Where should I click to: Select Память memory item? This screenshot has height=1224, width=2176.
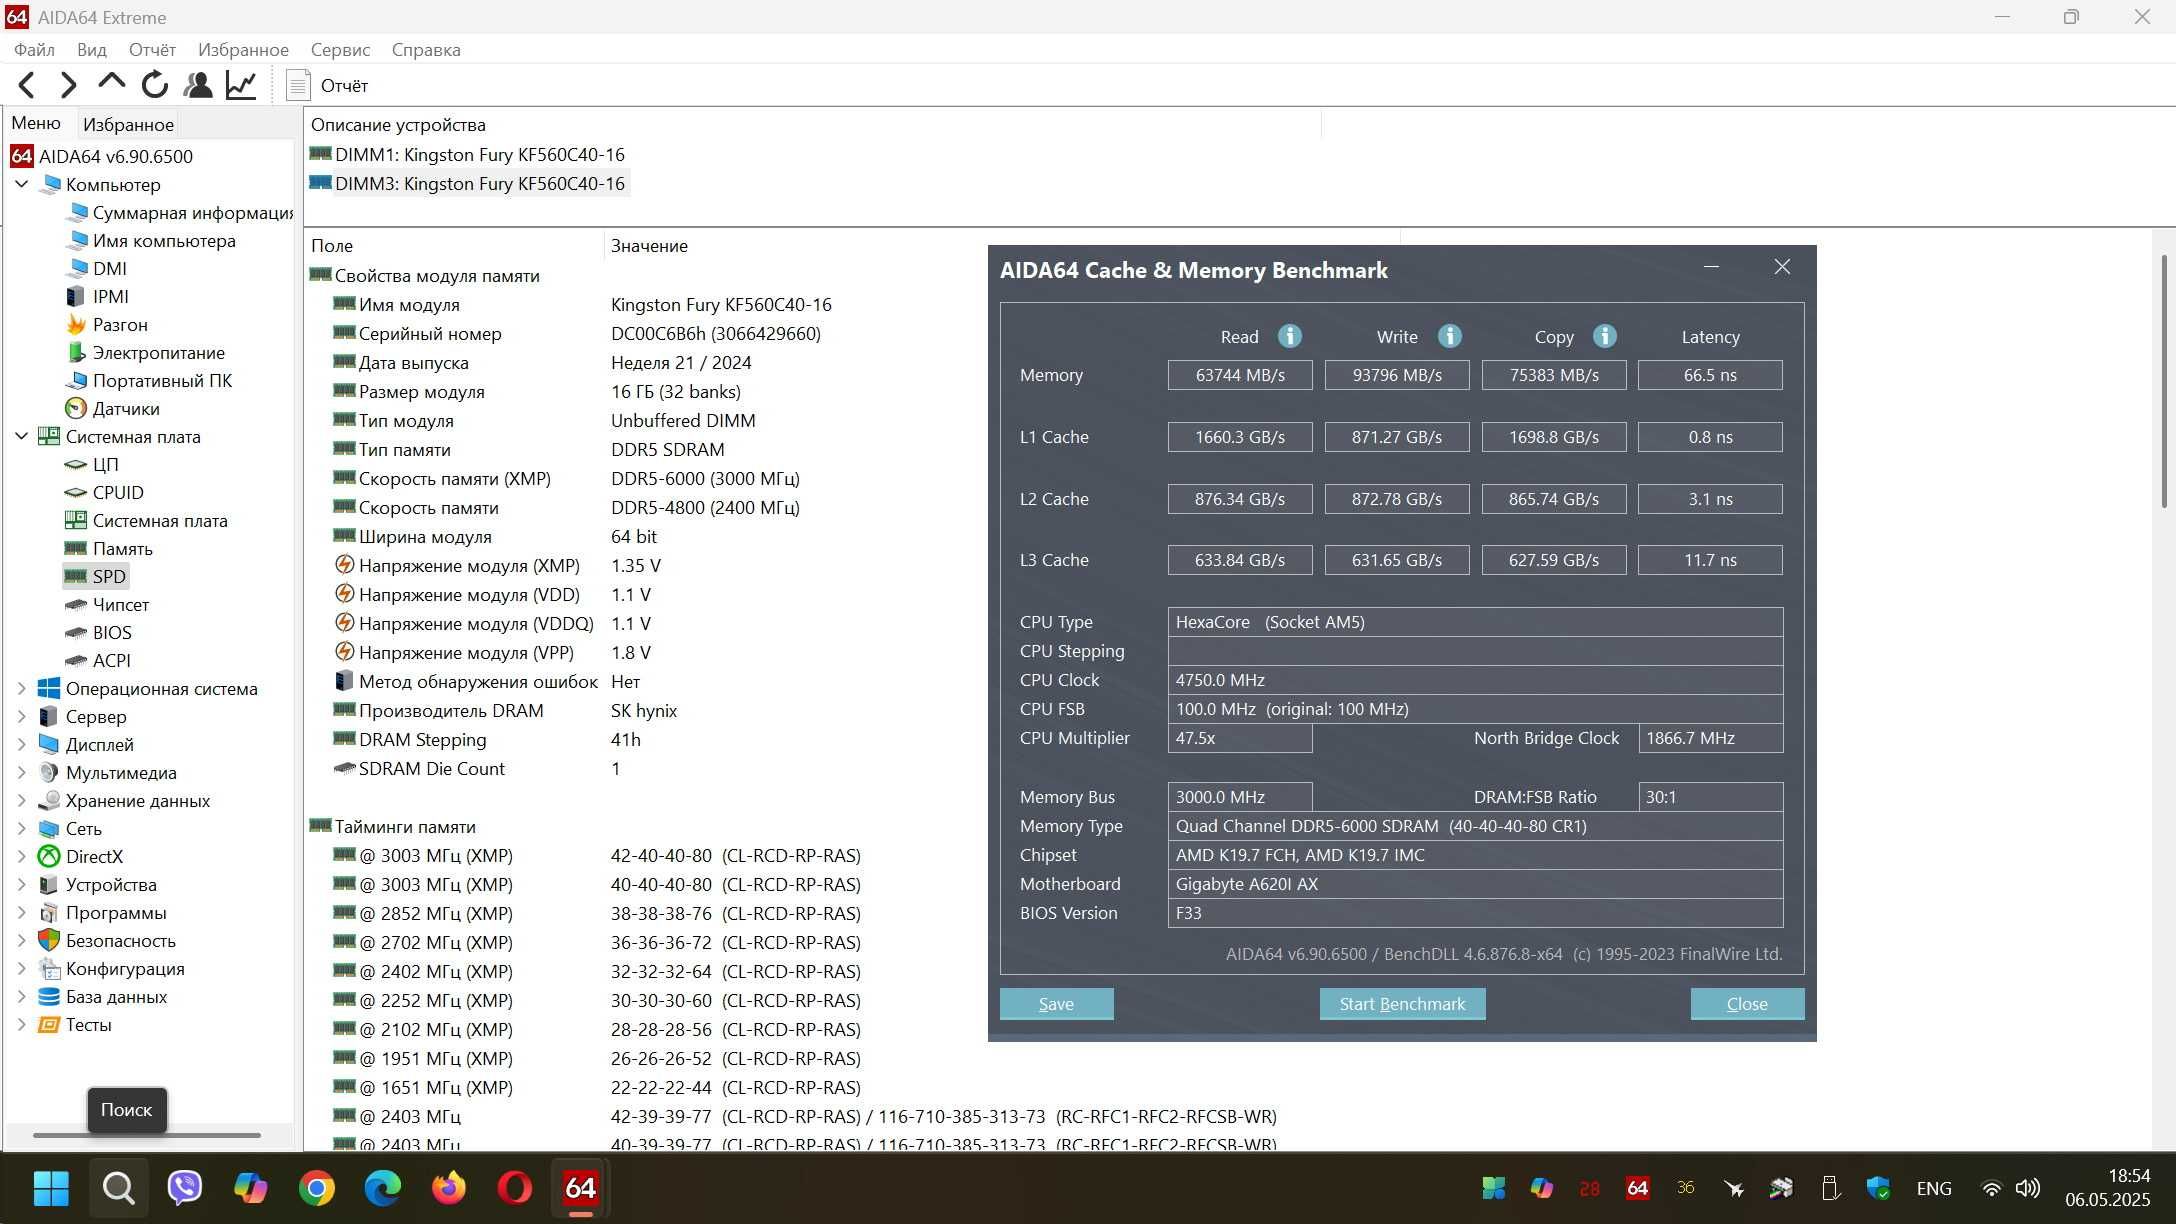click(122, 548)
